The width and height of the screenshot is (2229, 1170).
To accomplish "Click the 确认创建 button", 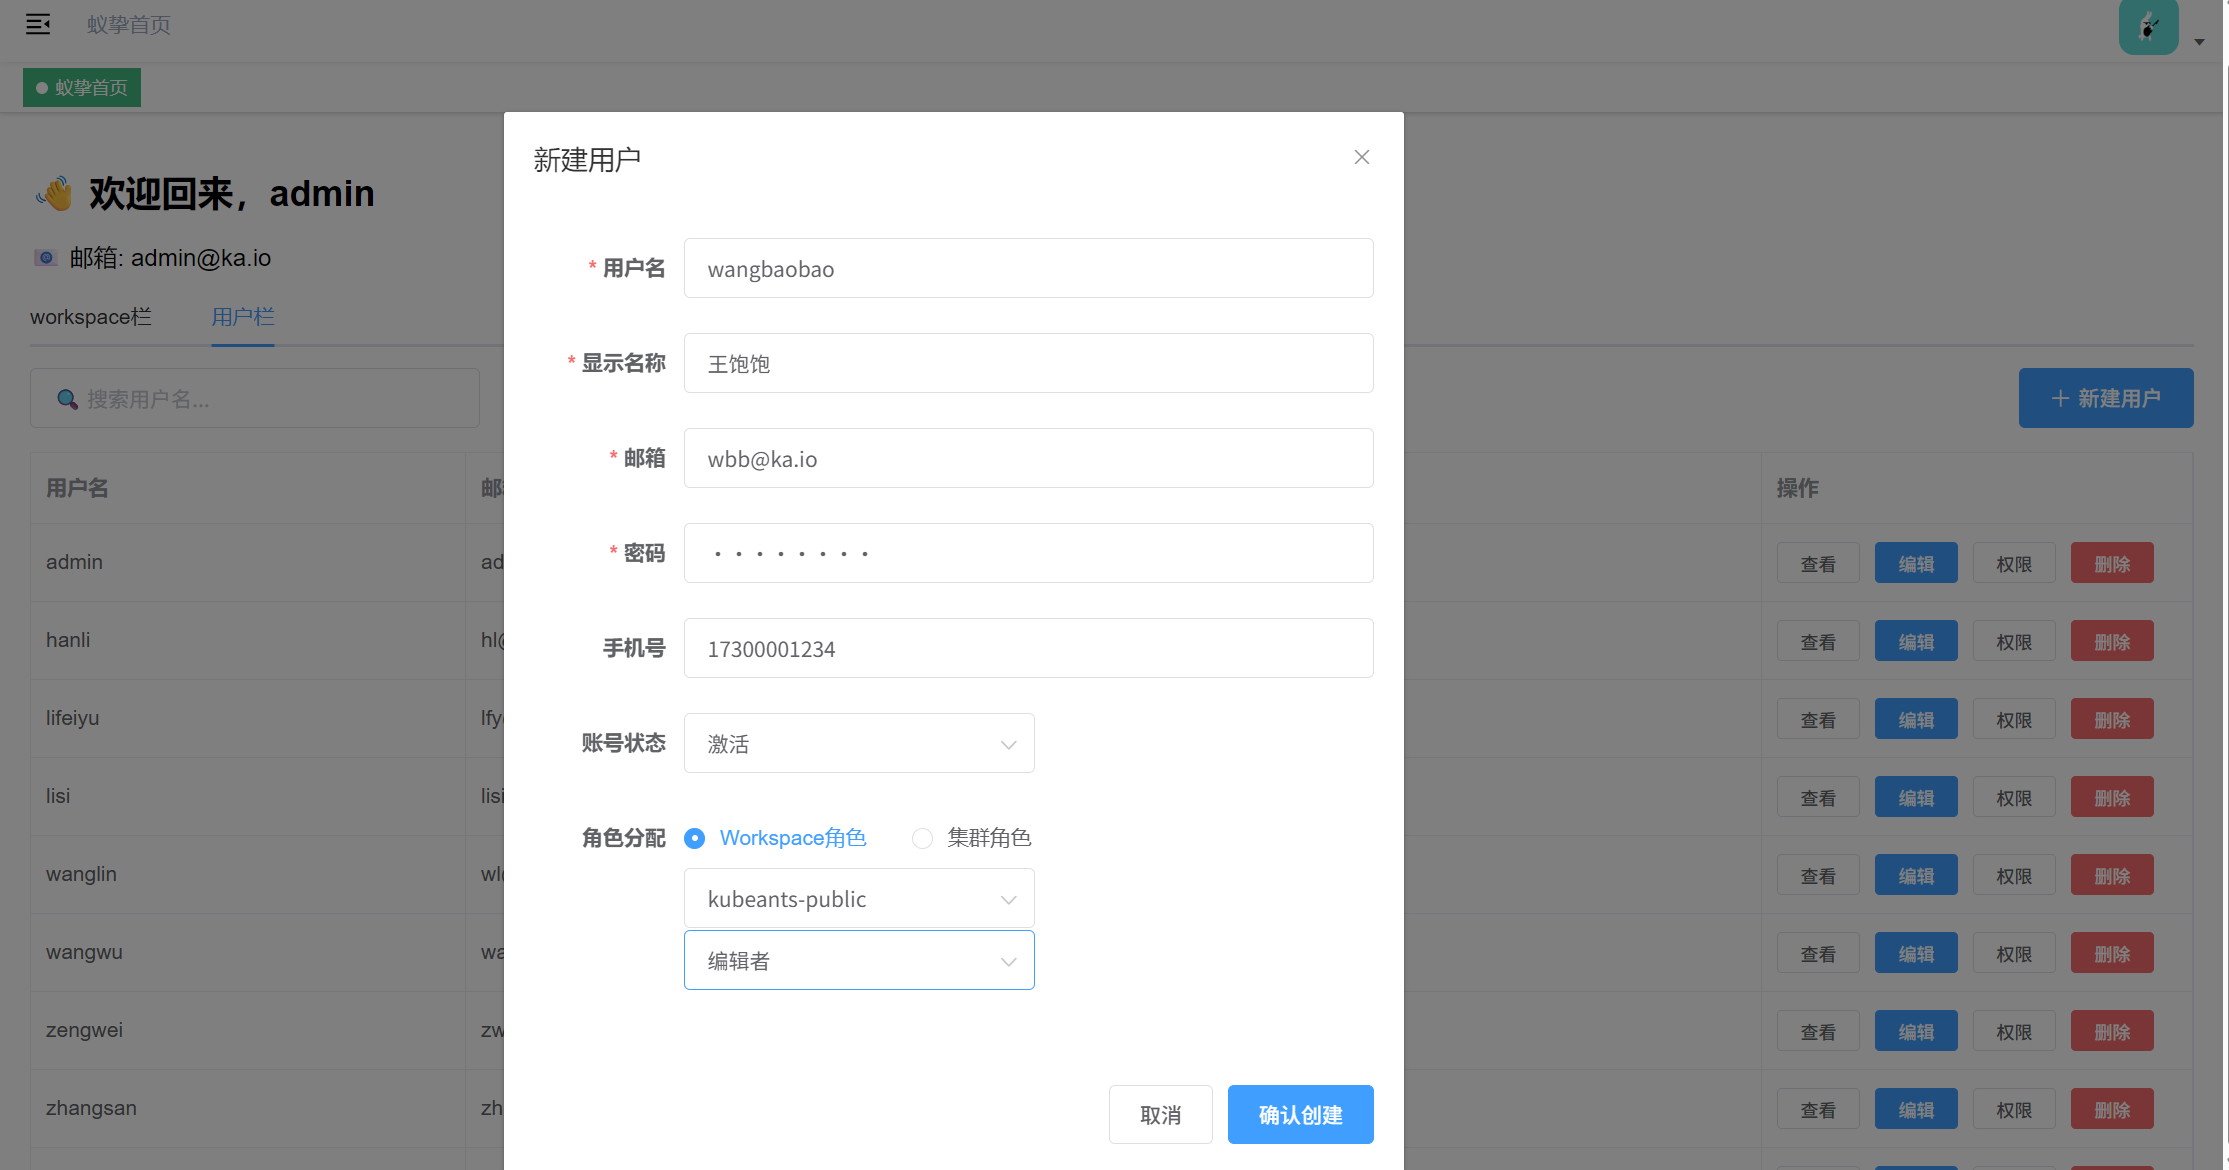I will [1299, 1114].
